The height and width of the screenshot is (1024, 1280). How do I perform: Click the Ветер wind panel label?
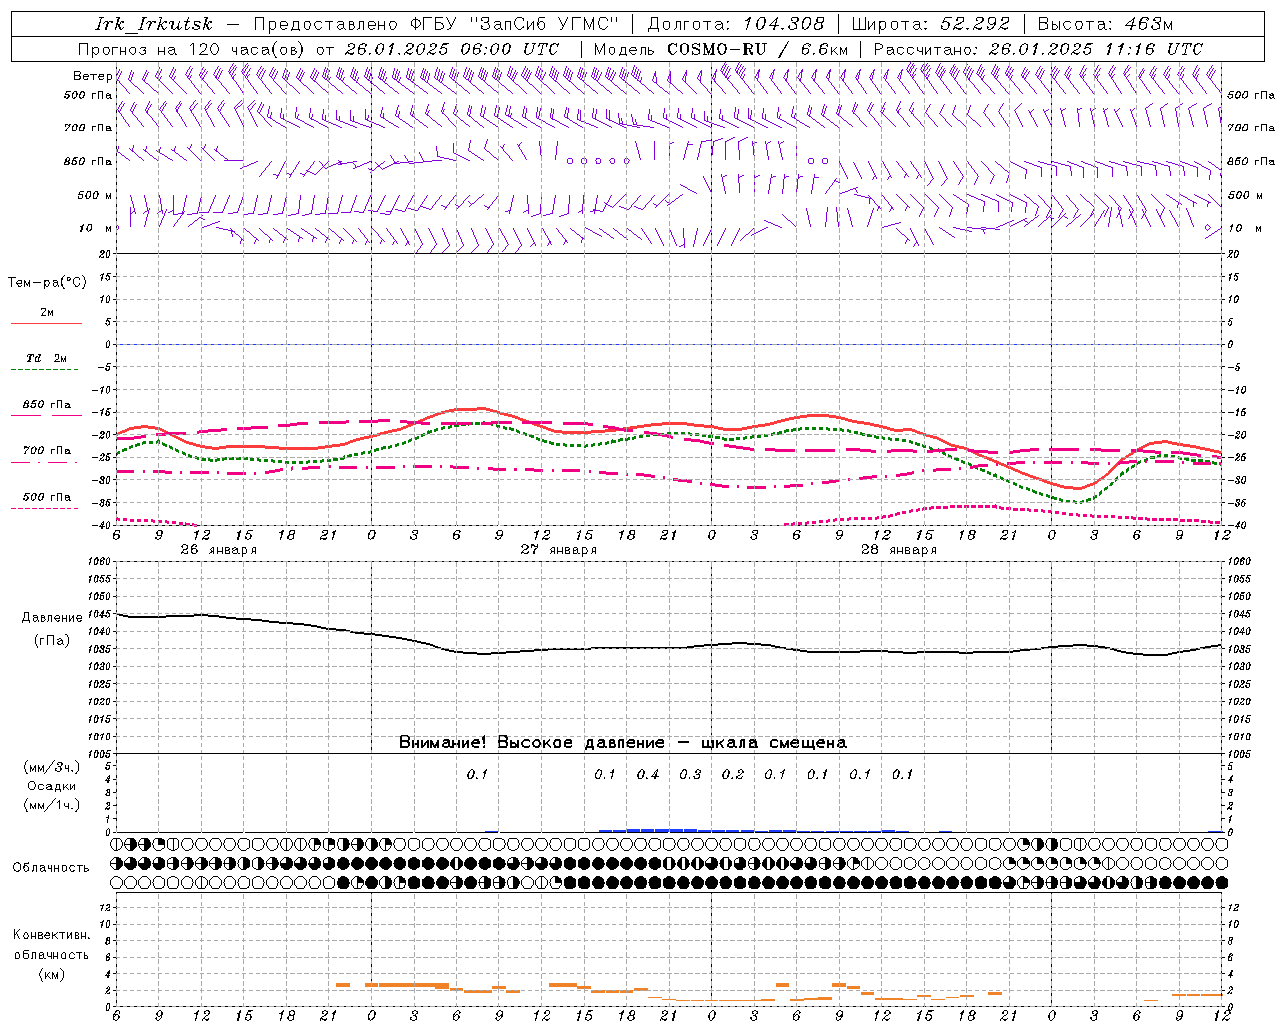tap(92, 76)
